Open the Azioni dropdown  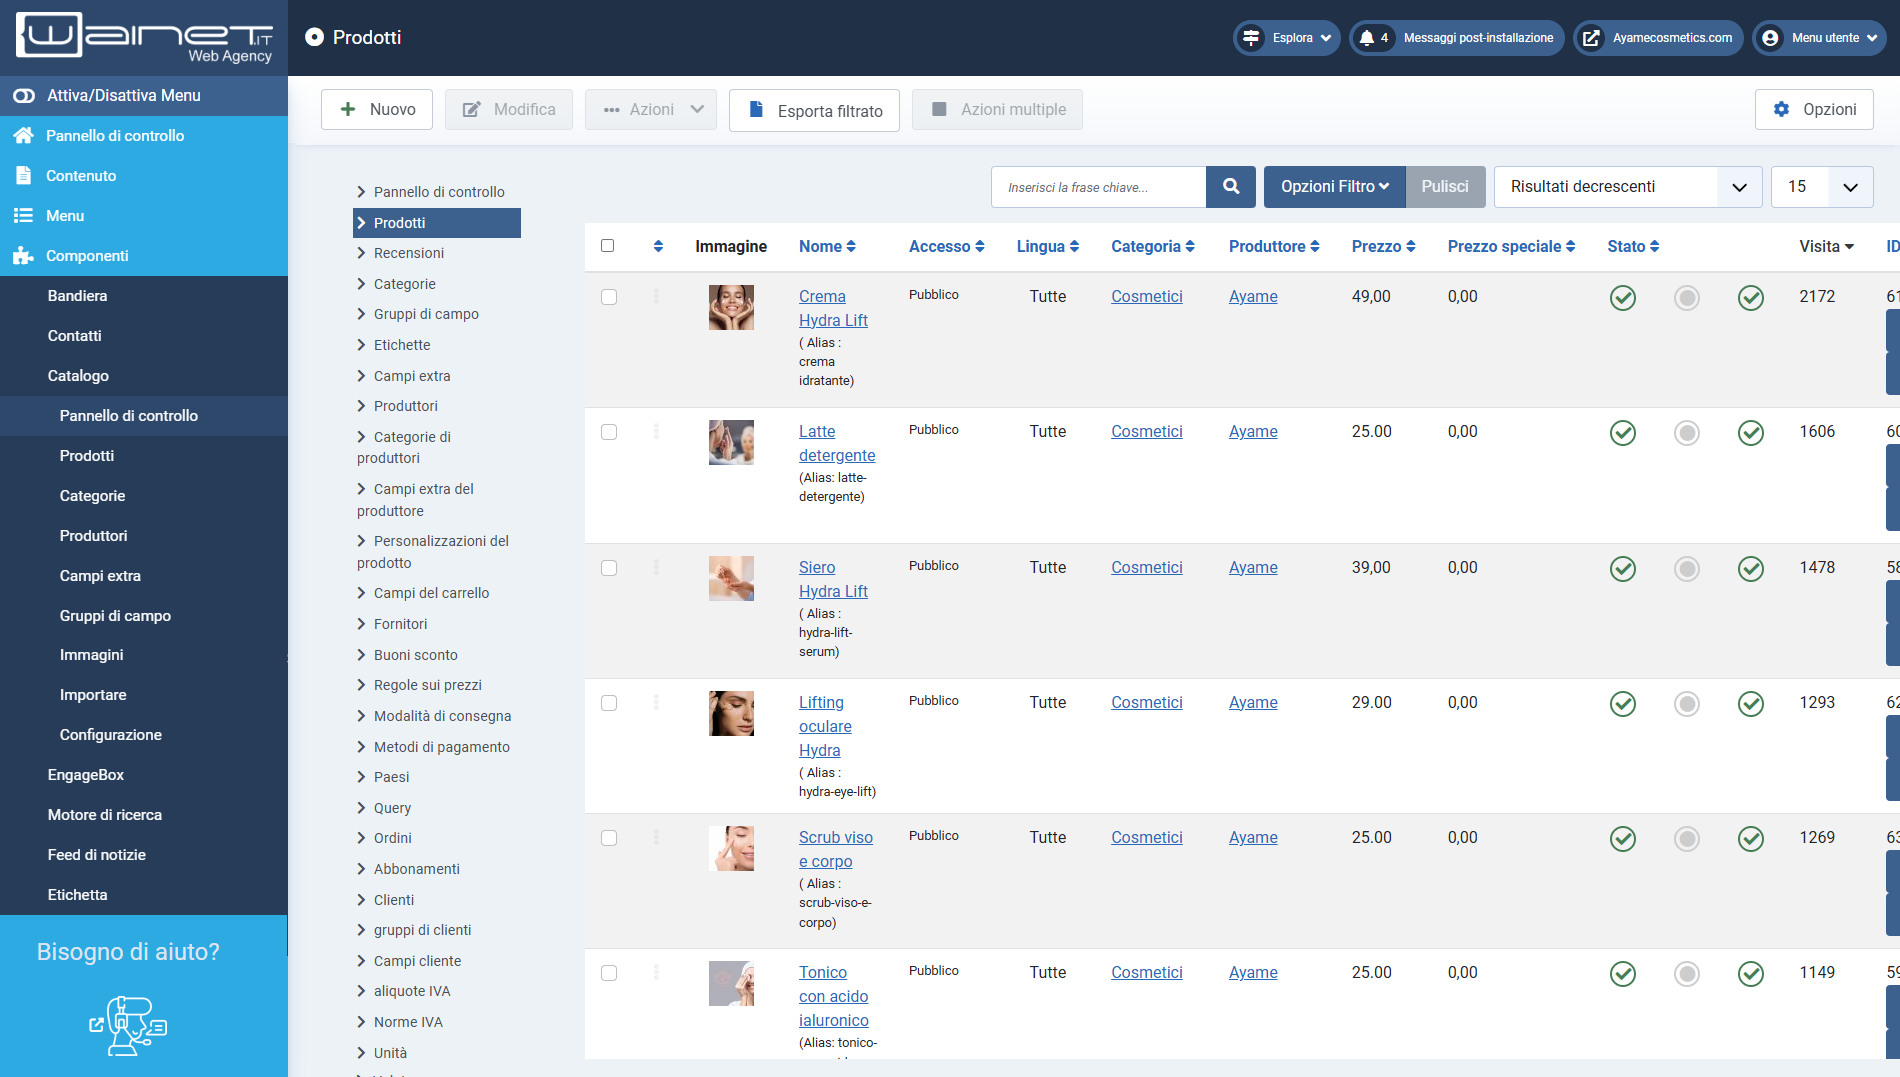(x=651, y=109)
